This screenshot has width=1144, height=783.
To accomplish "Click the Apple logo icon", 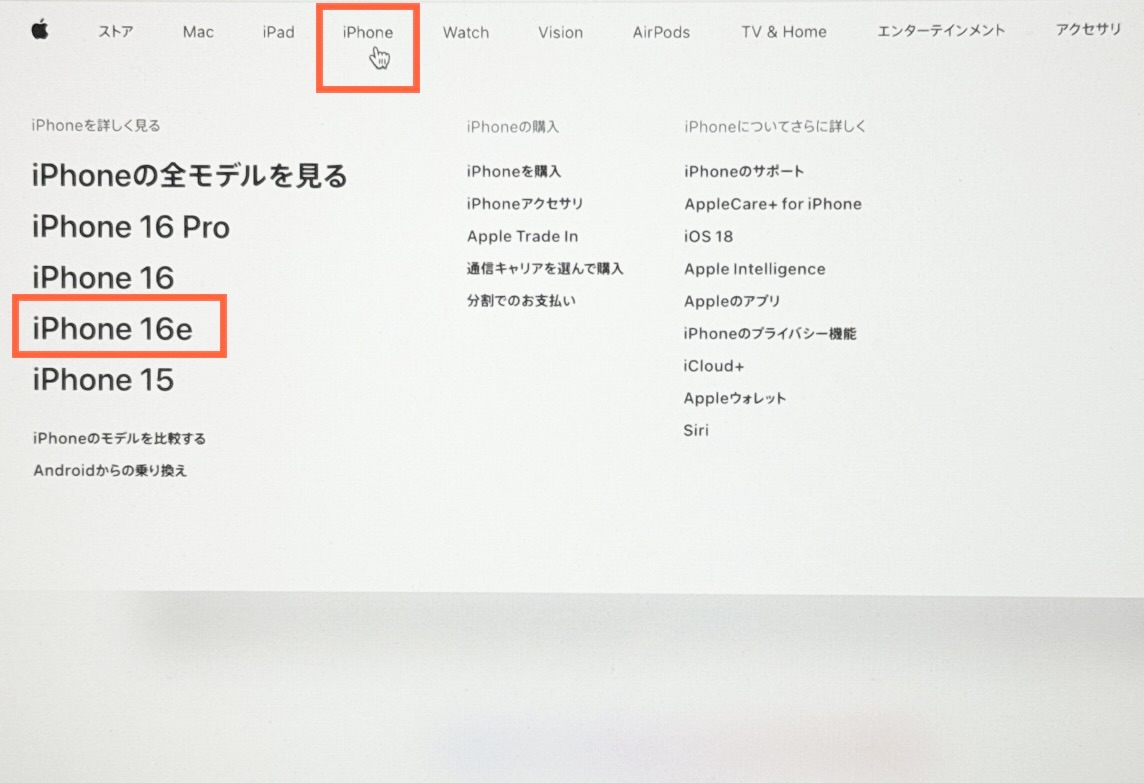I will [40, 30].
